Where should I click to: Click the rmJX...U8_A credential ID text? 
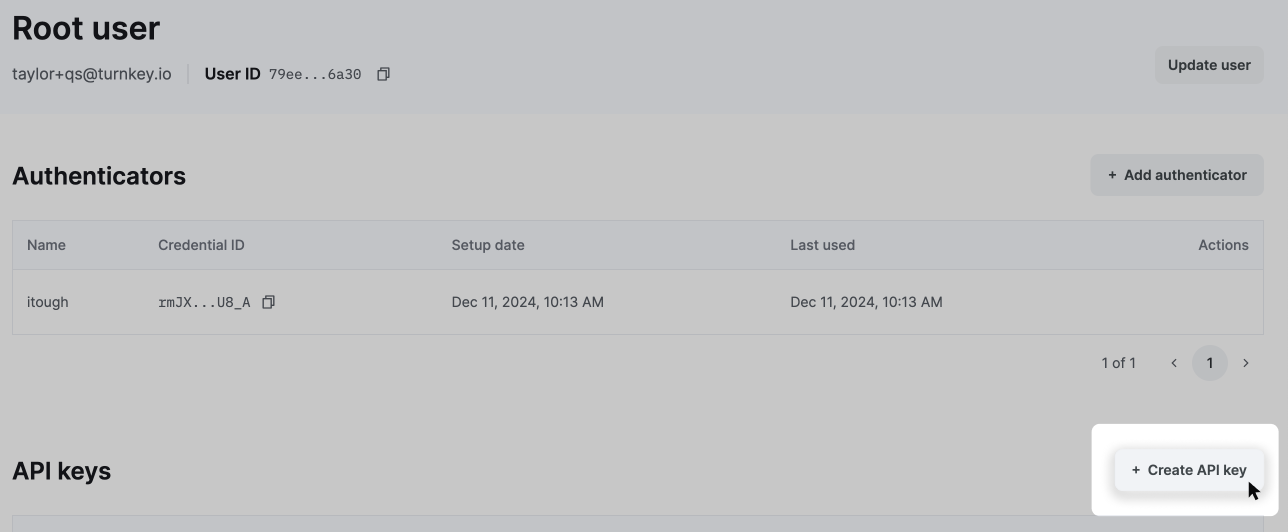pyautogui.click(x=204, y=302)
